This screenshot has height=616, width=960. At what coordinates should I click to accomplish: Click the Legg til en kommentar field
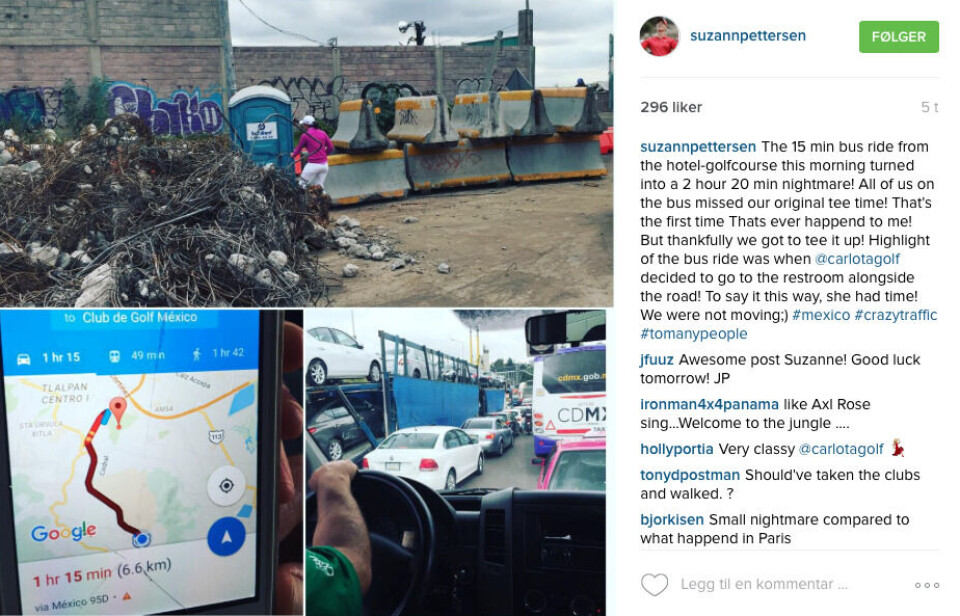[764, 584]
